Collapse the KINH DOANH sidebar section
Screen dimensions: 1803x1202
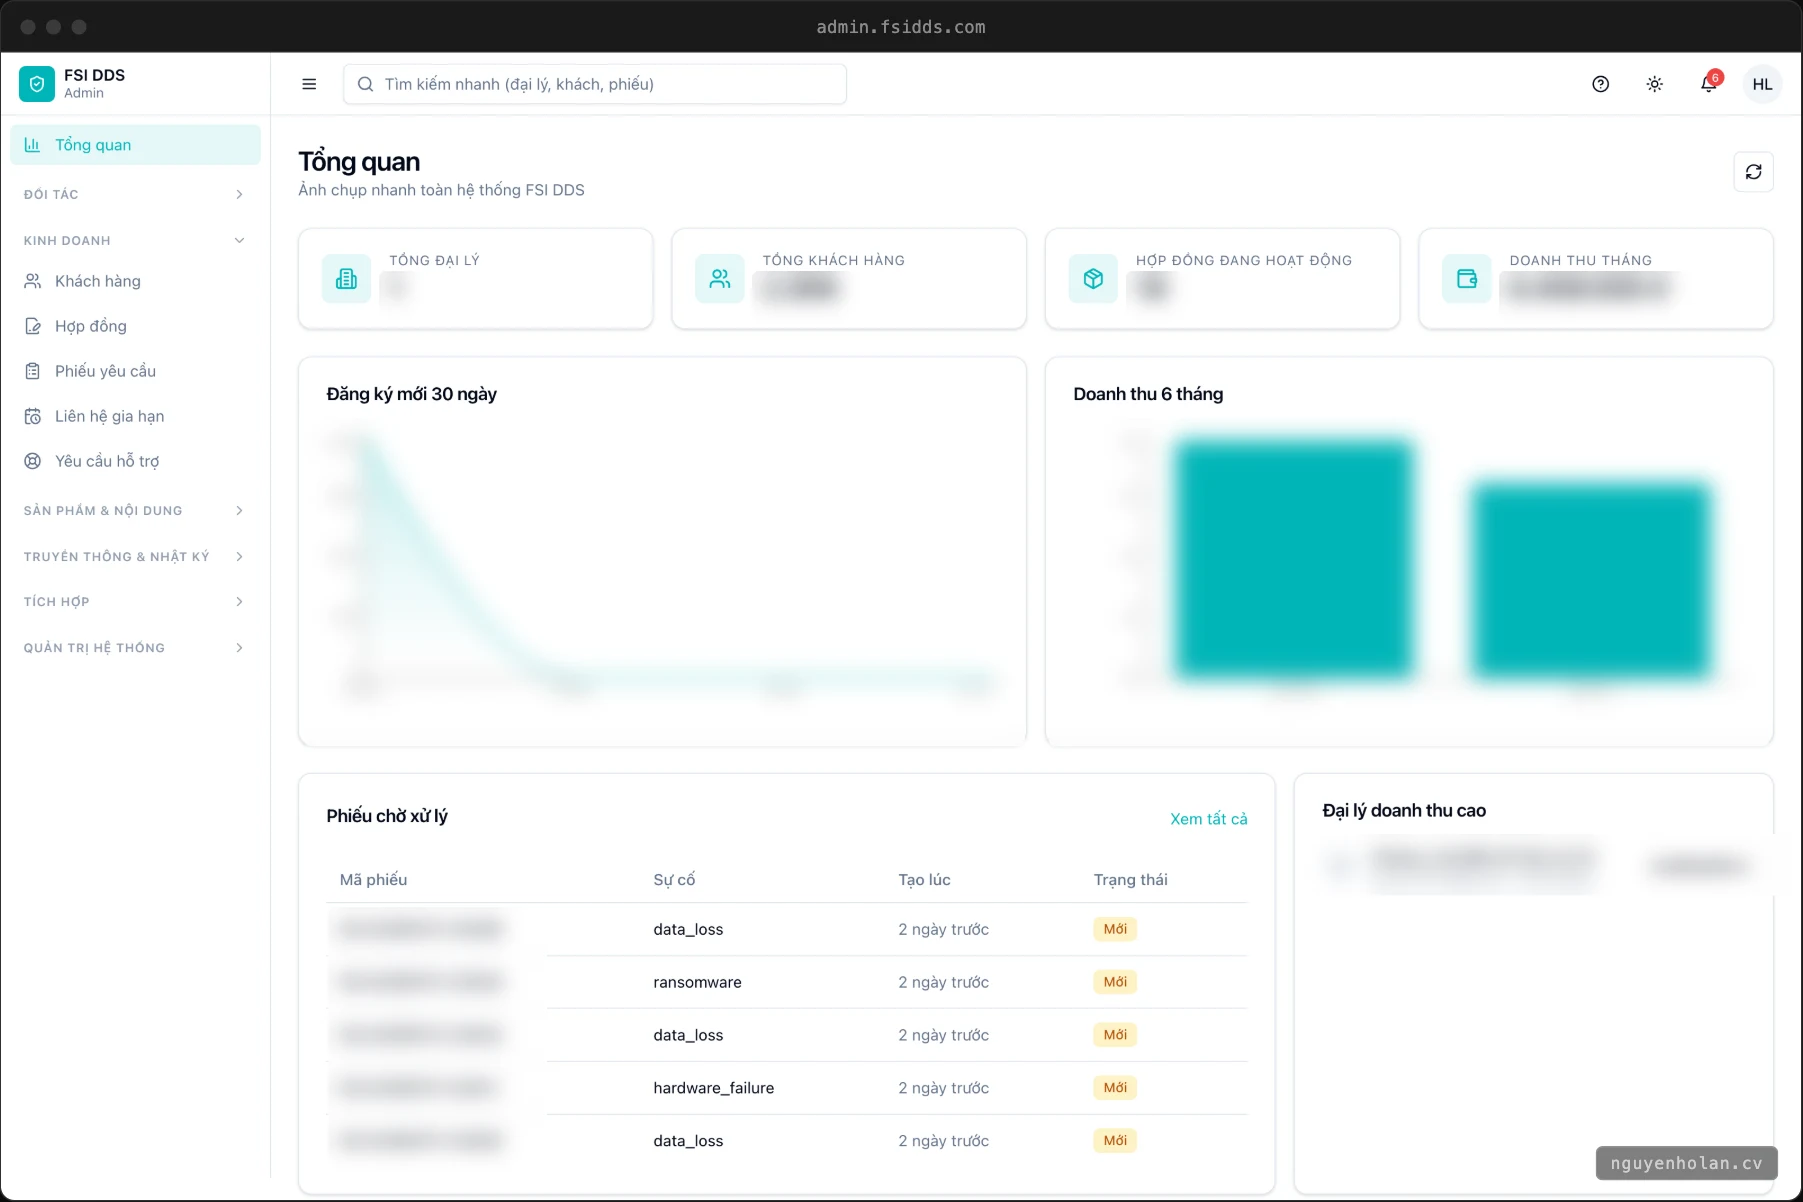tap(135, 240)
